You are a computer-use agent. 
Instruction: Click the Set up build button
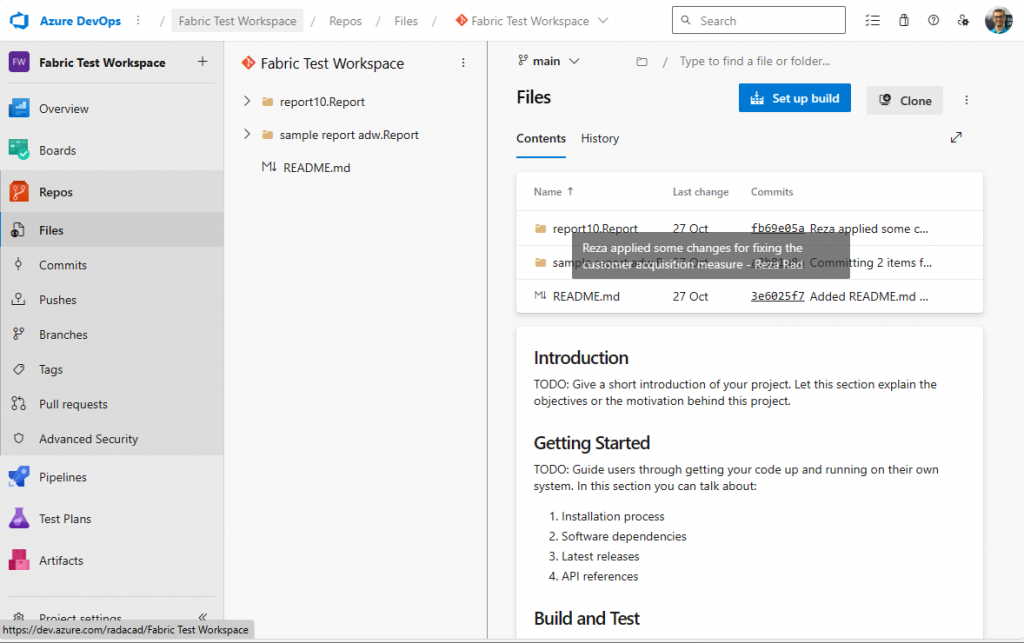tap(794, 98)
